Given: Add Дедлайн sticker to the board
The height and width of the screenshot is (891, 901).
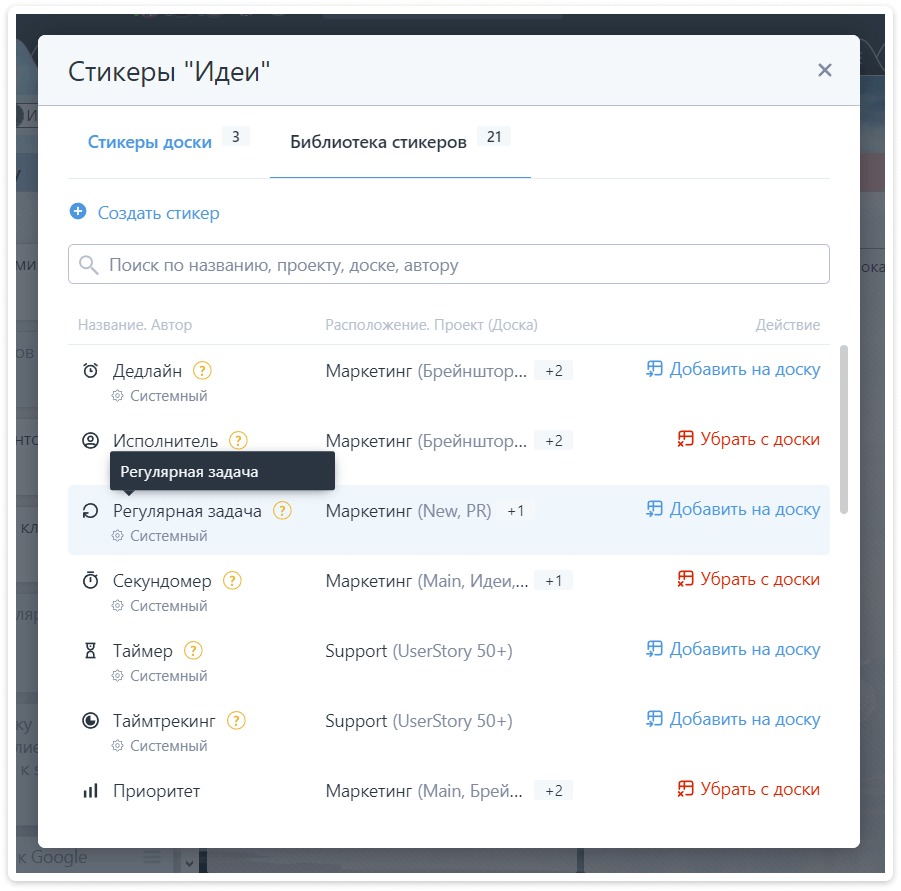Looking at the screenshot, I should 733,370.
